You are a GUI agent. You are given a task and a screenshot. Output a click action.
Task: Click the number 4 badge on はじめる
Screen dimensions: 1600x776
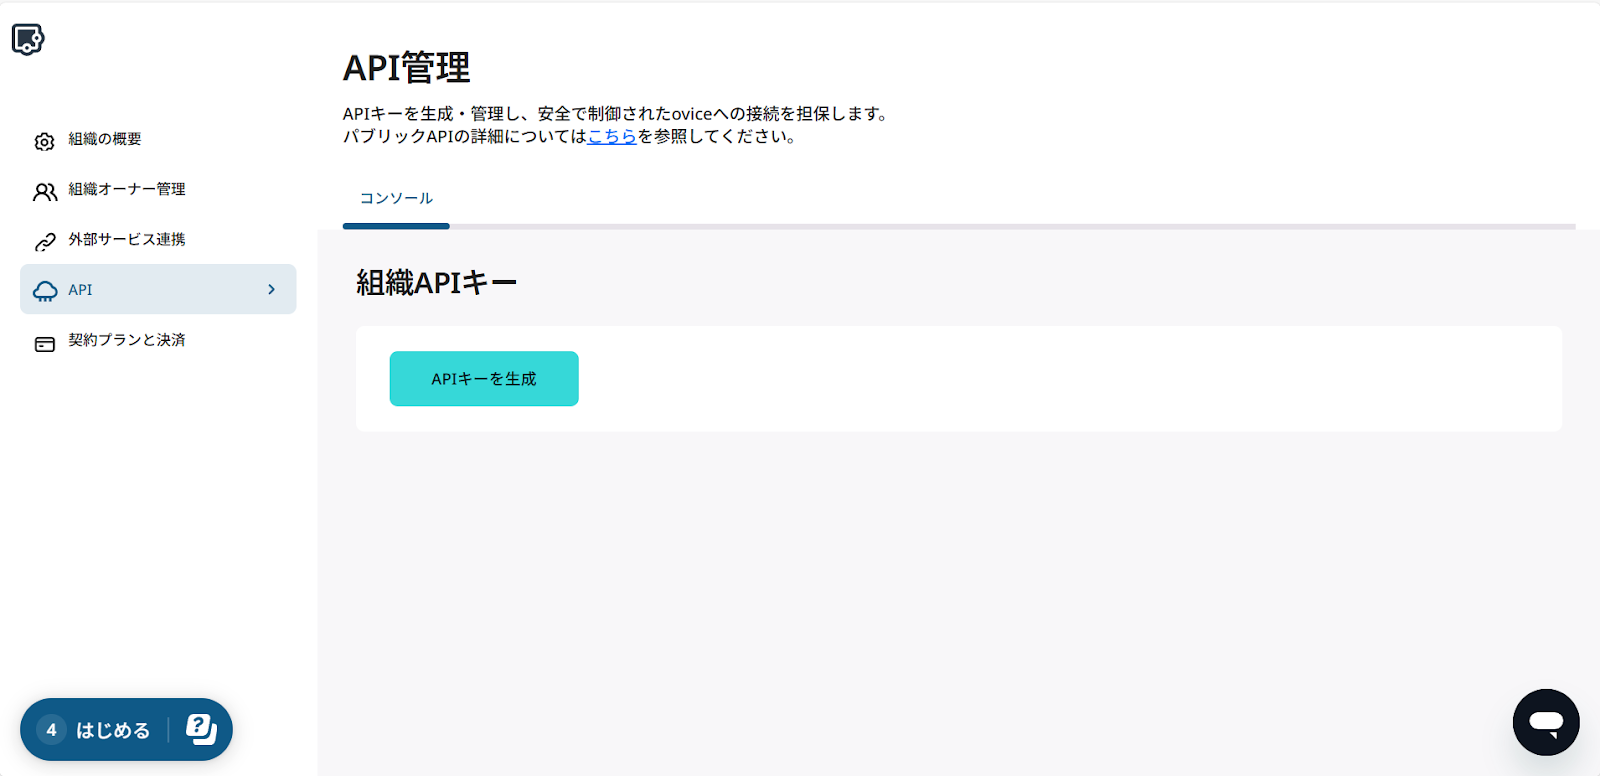(x=52, y=730)
